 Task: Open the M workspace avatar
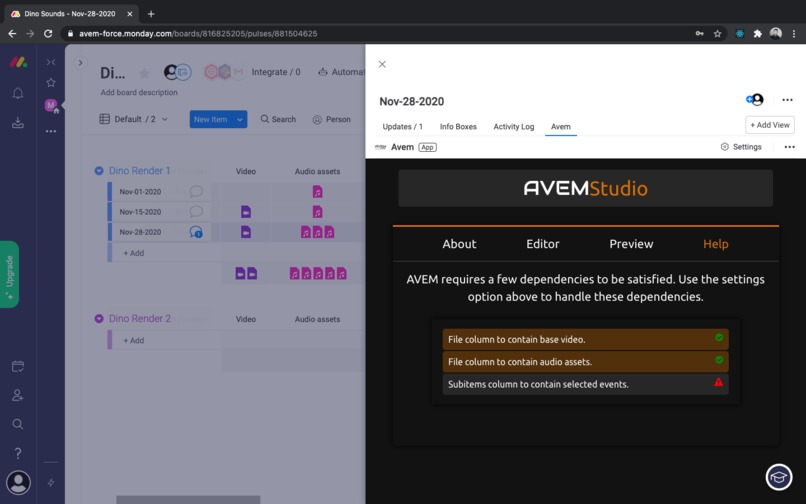click(x=51, y=105)
